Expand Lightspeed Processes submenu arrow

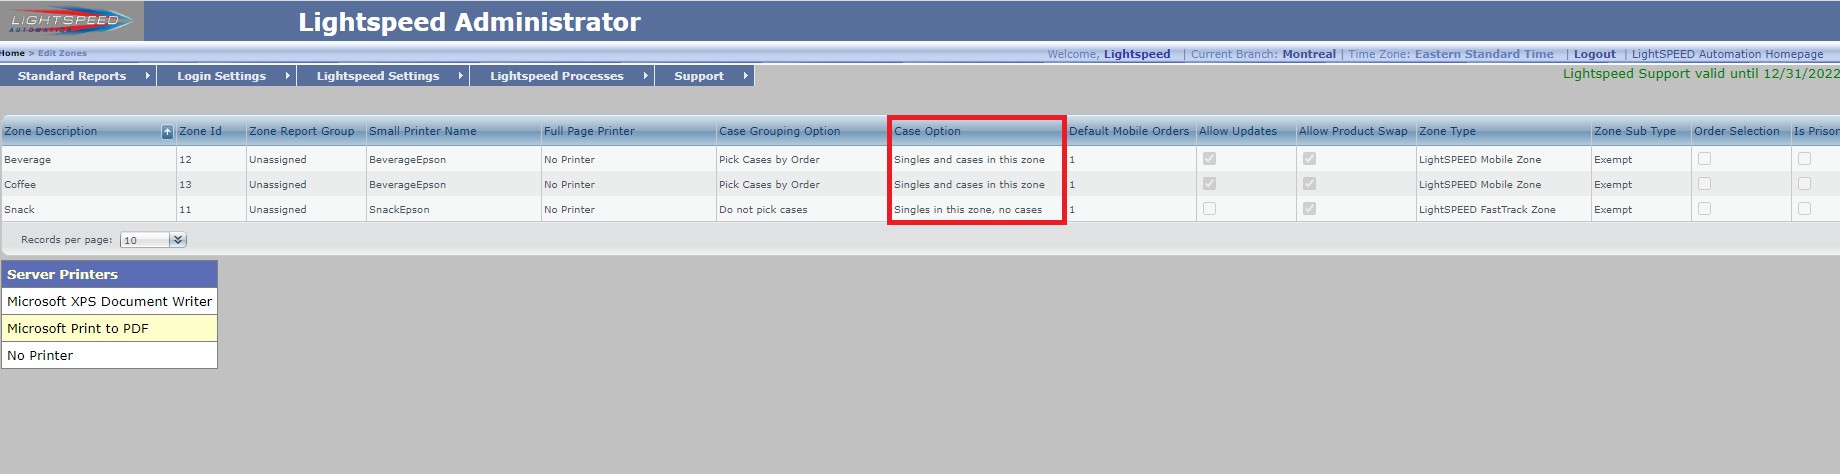point(645,76)
